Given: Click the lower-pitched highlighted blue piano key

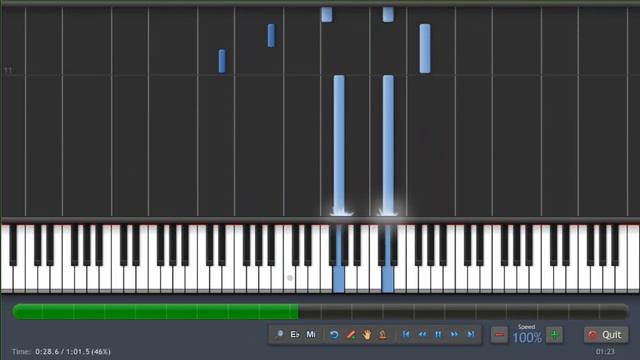Looking at the screenshot, I should point(338,278).
